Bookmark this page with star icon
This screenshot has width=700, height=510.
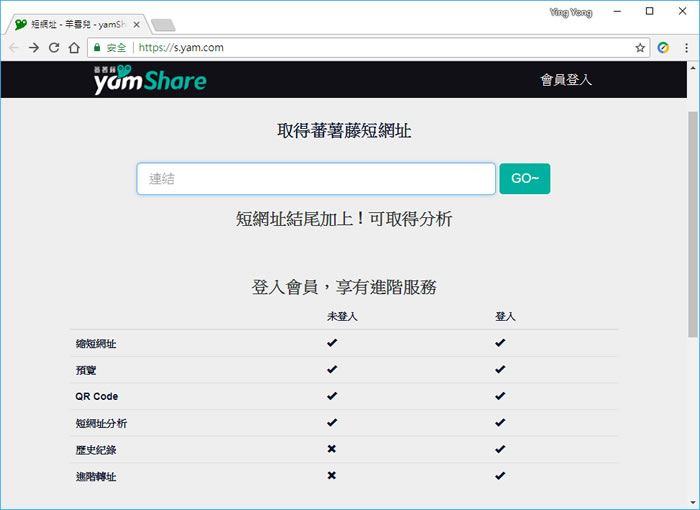[640, 47]
